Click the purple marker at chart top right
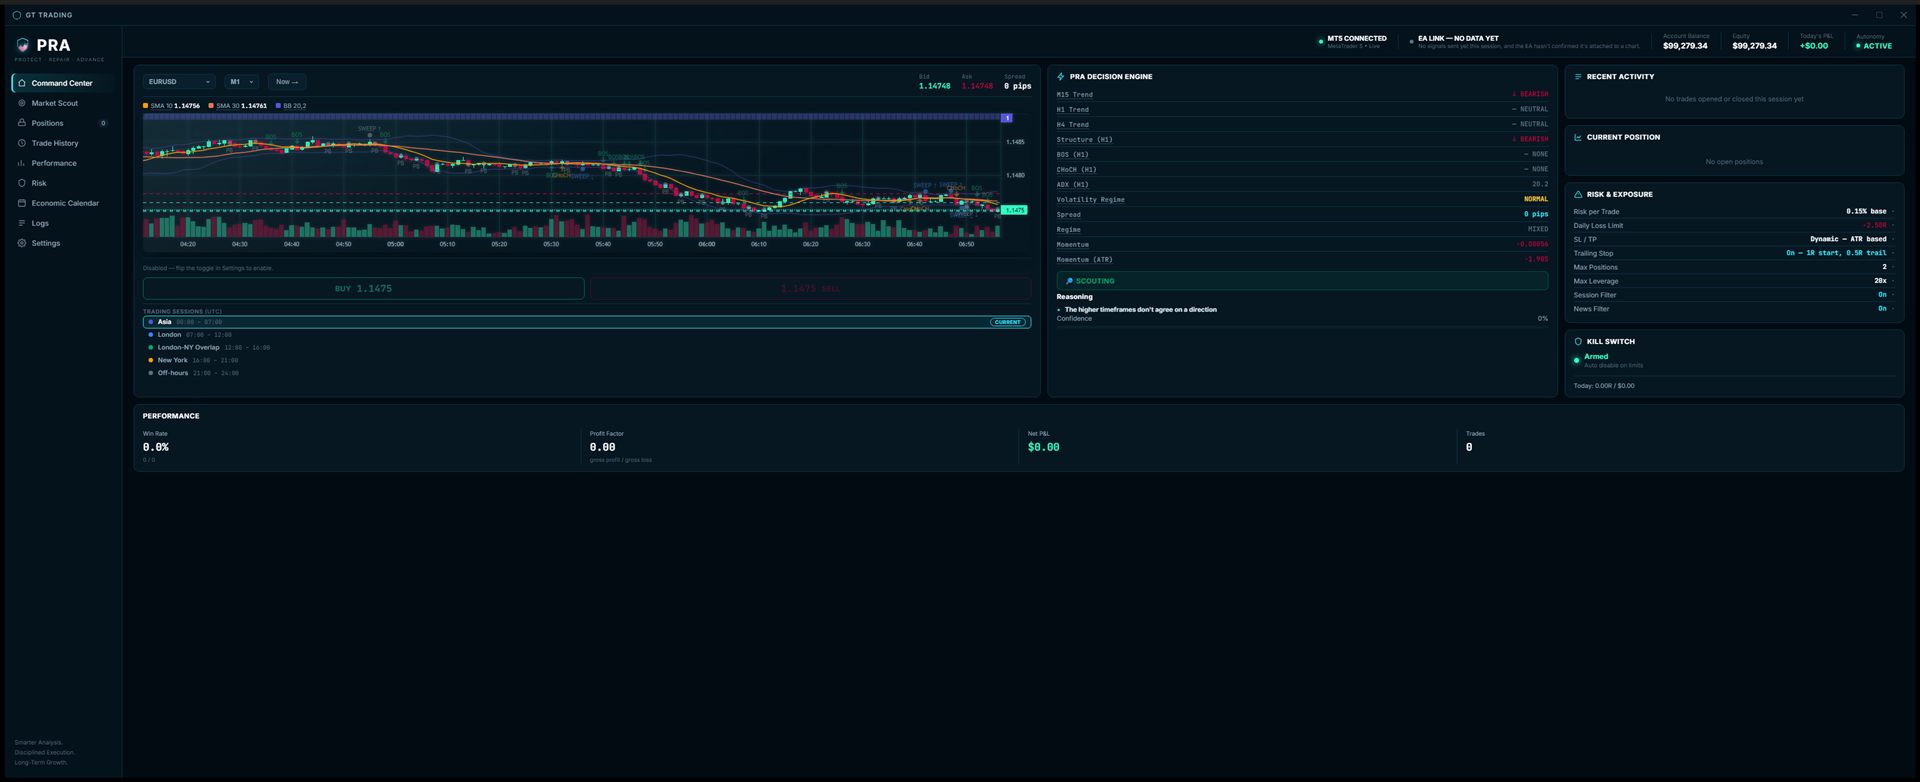The image size is (1920, 782). coord(1007,118)
